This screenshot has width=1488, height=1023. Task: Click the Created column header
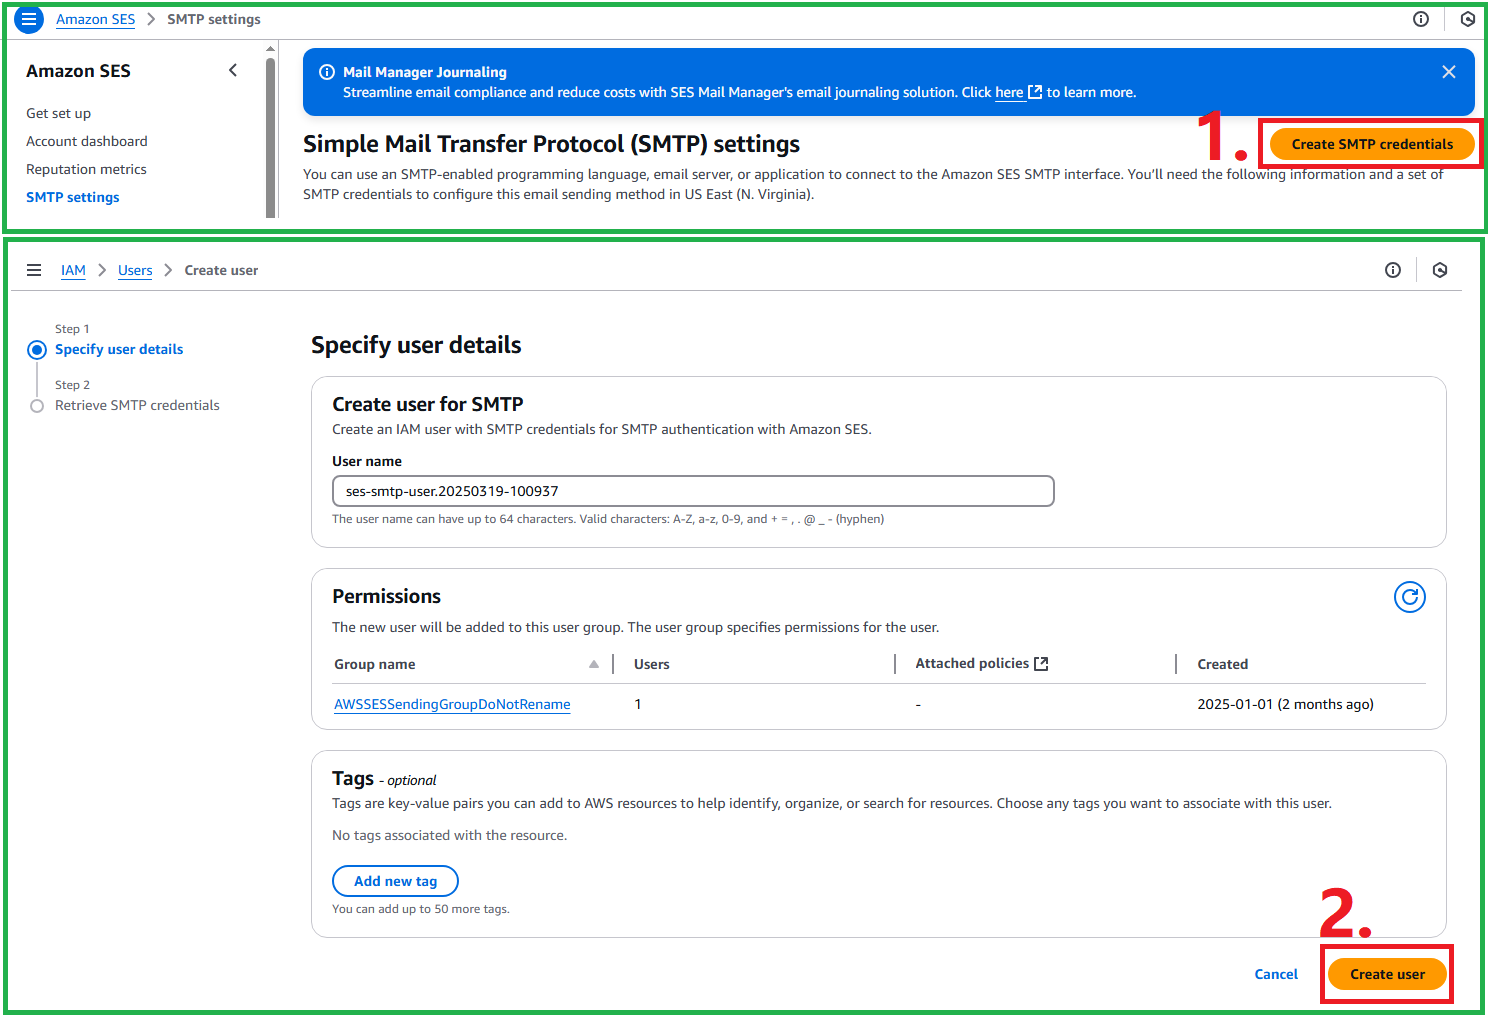pos(1223,664)
